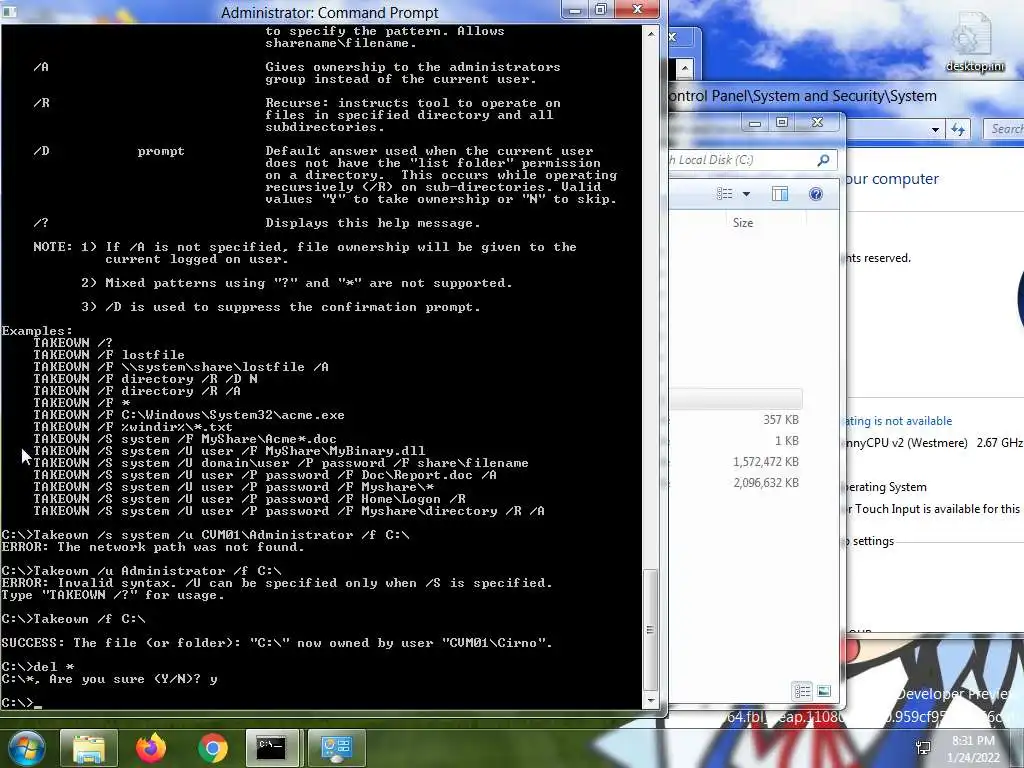The width and height of the screenshot is (1024, 768).
Task: Switch Explorer to details view icon
Action: (801, 691)
